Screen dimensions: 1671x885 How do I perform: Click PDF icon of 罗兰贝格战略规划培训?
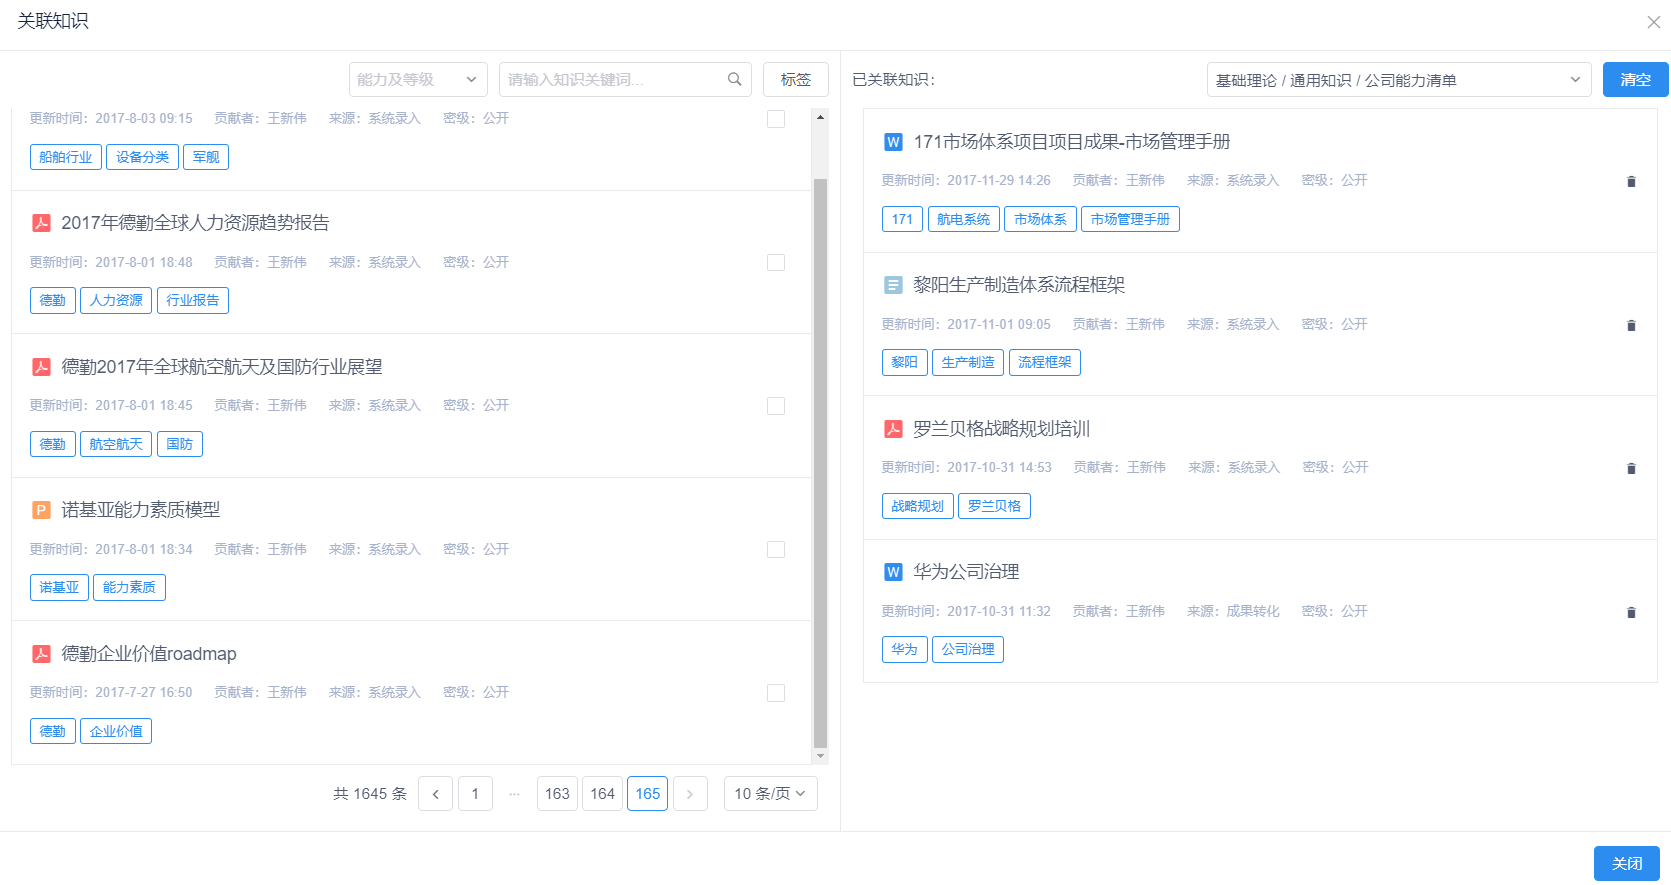pos(893,429)
